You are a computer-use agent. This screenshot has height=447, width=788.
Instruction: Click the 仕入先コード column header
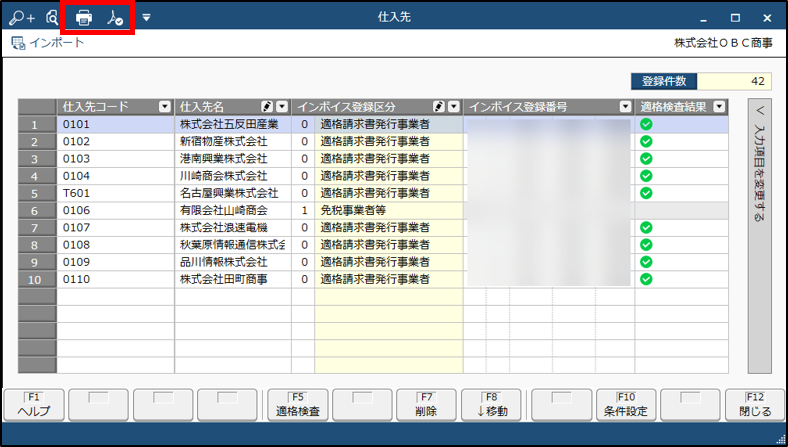coord(115,107)
